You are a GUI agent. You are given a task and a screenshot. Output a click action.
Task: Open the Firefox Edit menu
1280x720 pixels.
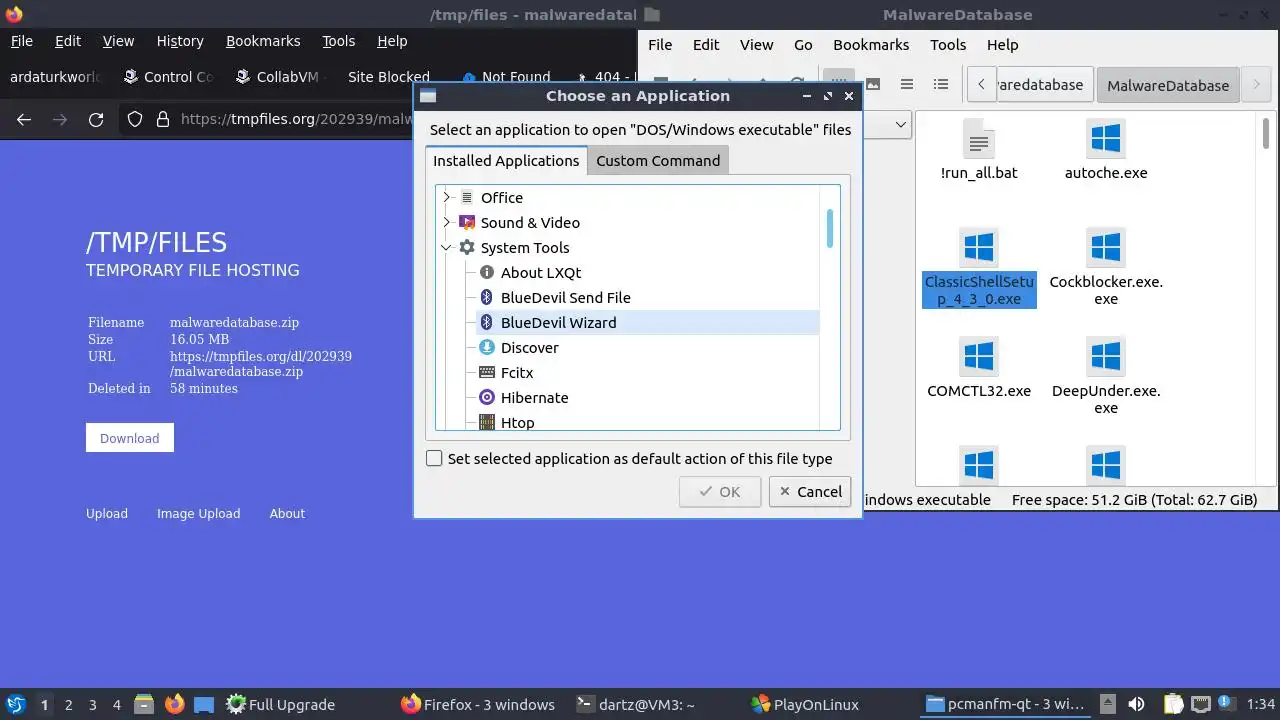(x=68, y=41)
